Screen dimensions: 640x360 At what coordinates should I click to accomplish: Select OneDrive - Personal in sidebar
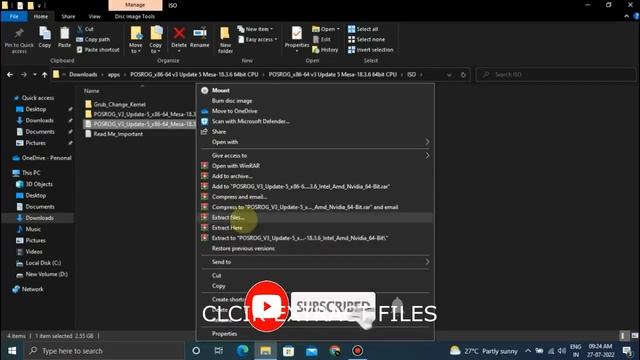[x=42, y=158]
